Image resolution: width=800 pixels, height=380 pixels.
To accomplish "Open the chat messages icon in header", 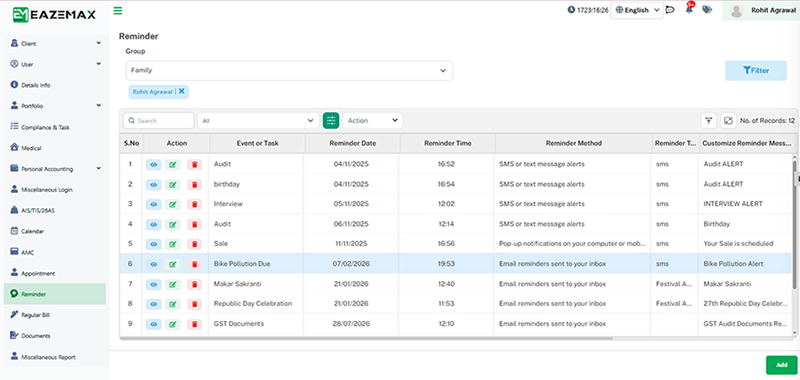I will tap(670, 10).
